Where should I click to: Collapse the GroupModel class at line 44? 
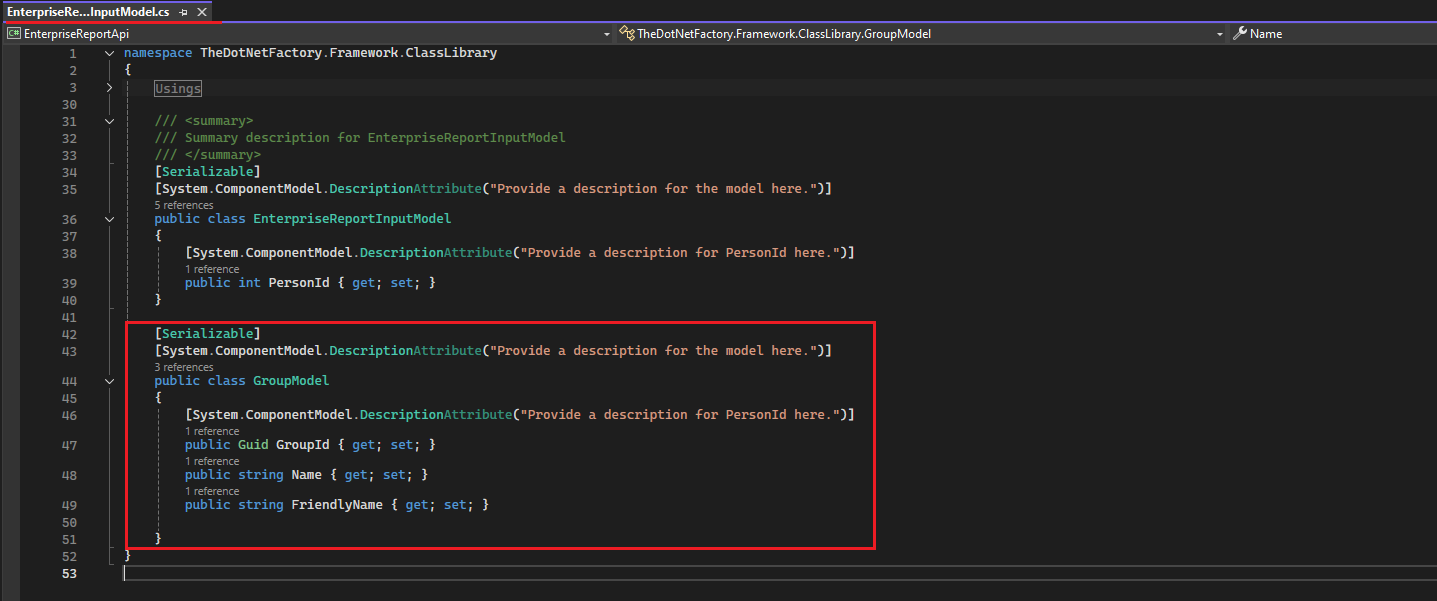[x=110, y=381]
